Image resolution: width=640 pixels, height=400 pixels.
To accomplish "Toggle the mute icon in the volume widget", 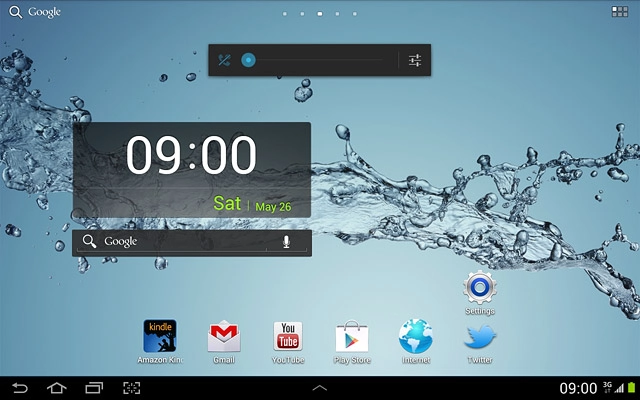I will pyautogui.click(x=224, y=60).
